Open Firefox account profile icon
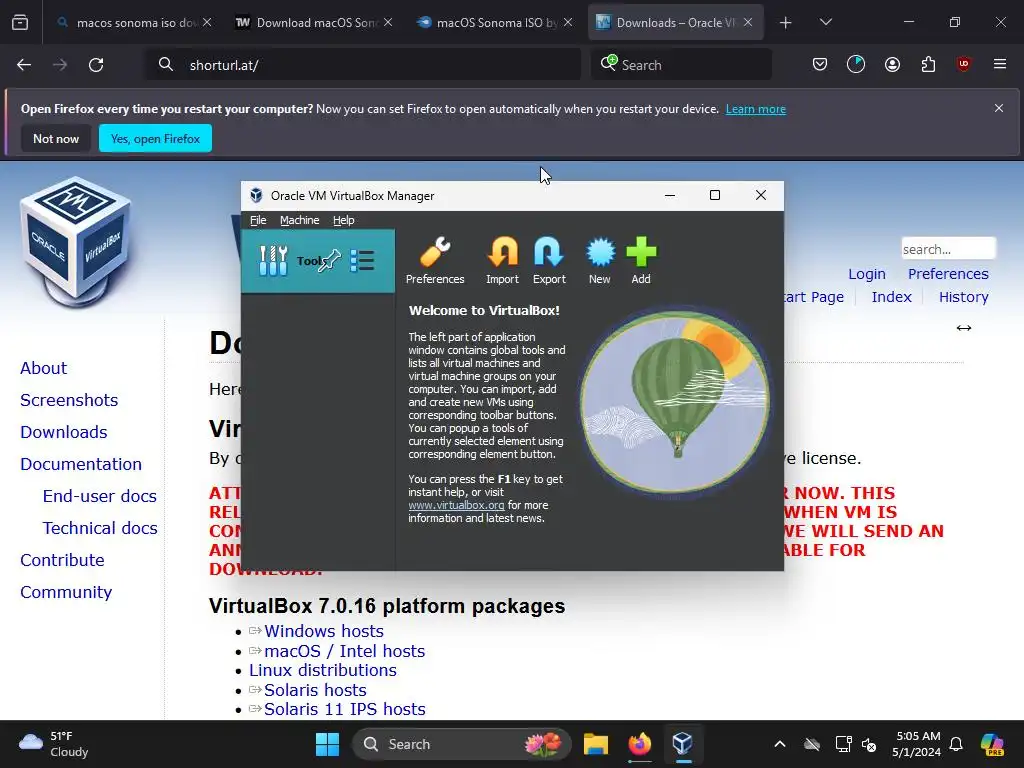 coord(892,65)
